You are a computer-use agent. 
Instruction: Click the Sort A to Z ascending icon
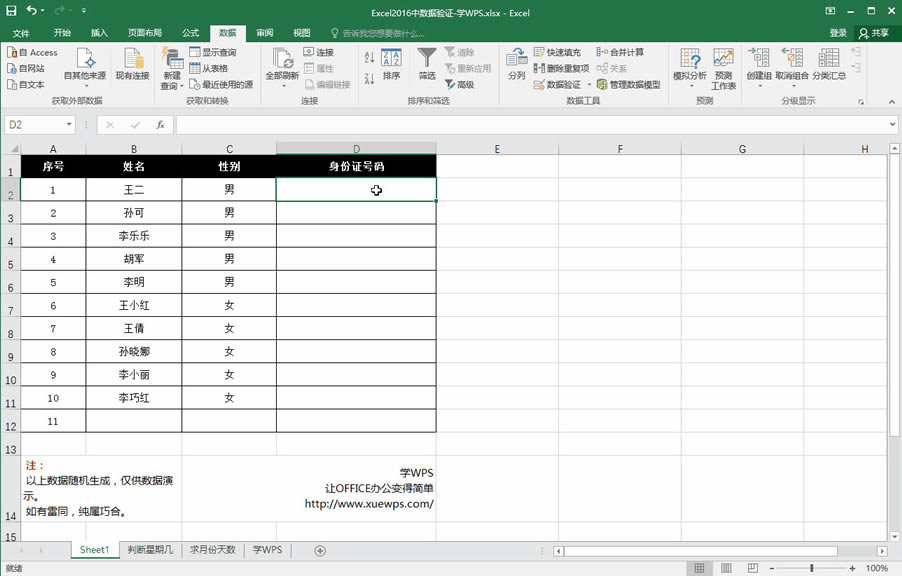367,52
